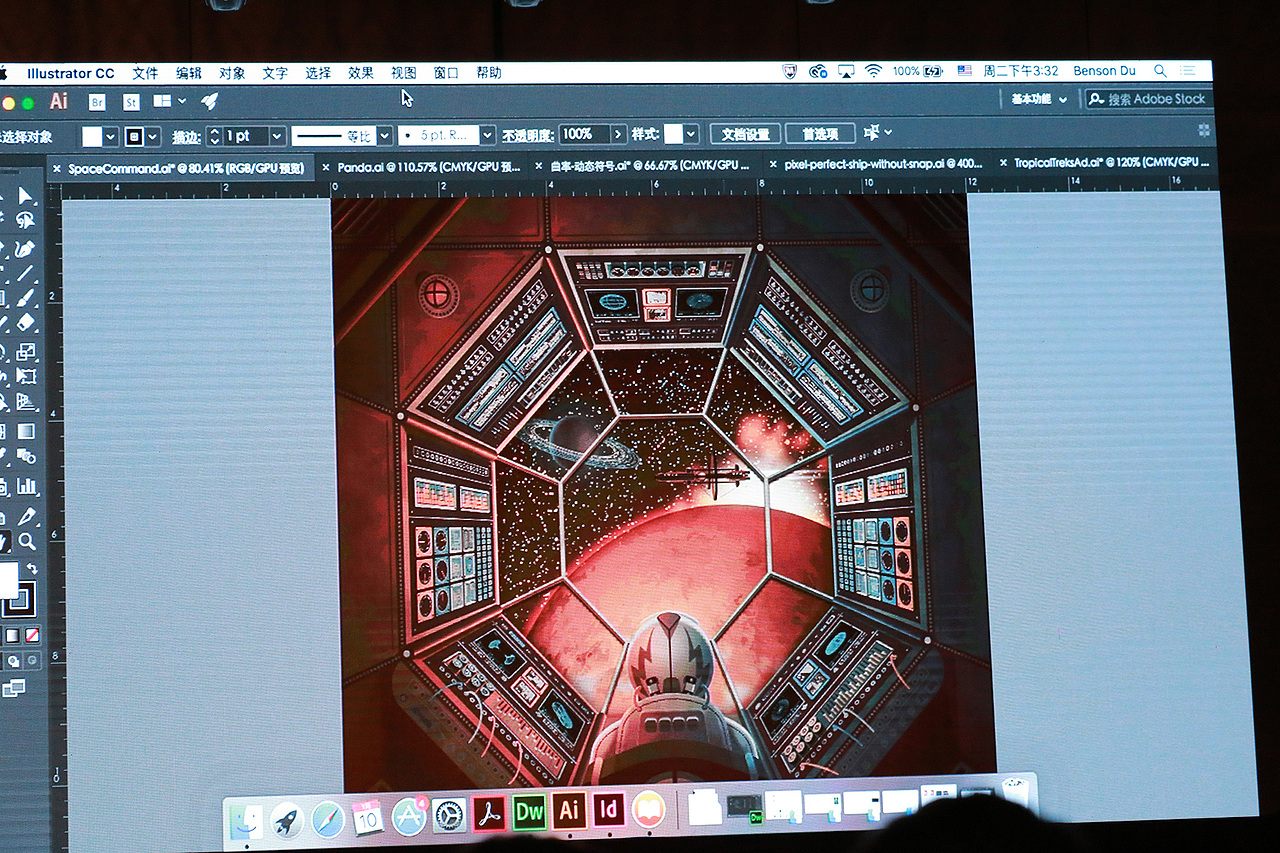This screenshot has height=853, width=1280.
Task: Select the Eraser tool
Action: click(26, 323)
